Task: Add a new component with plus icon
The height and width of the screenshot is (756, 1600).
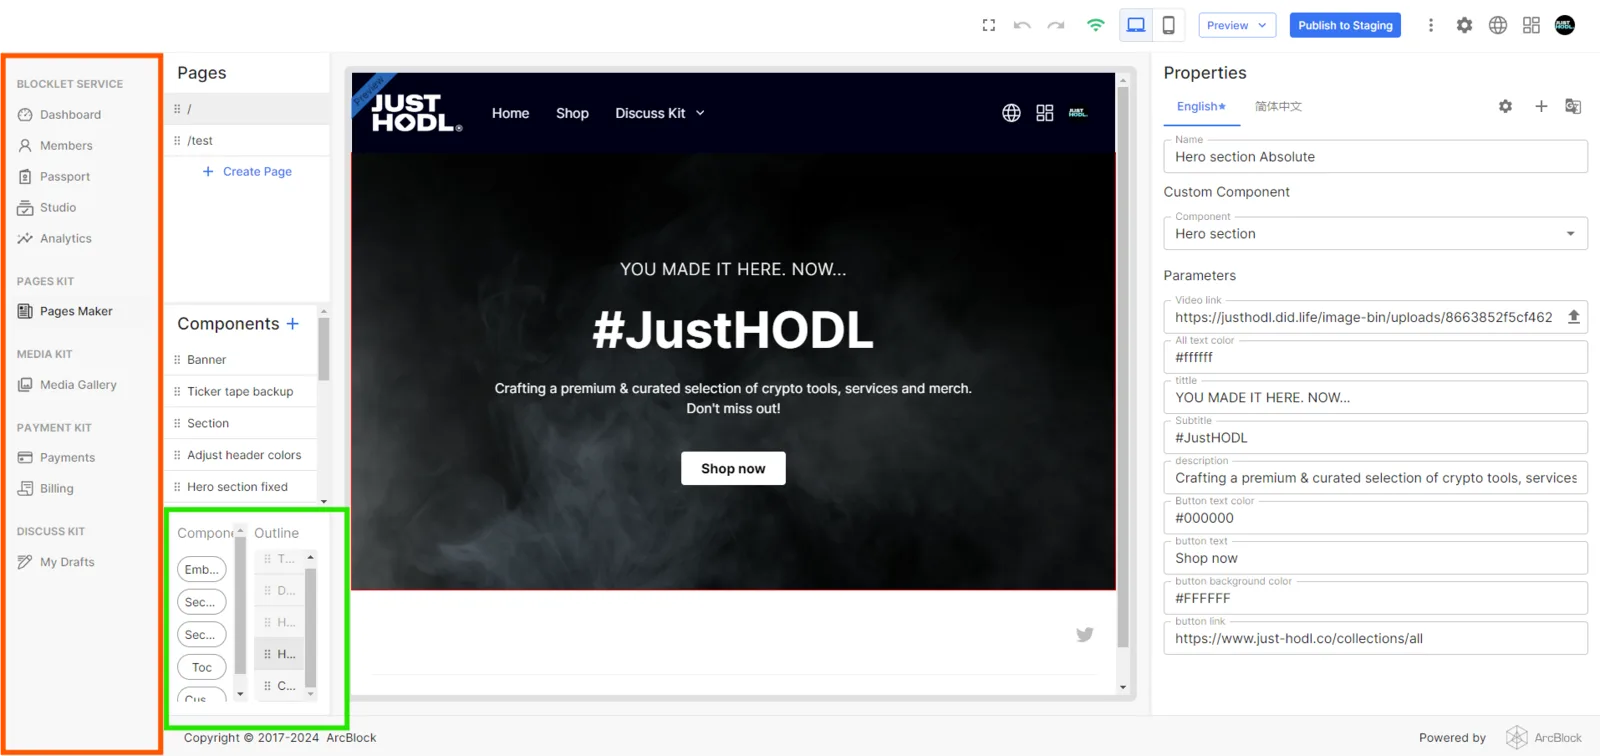Action: [292, 324]
